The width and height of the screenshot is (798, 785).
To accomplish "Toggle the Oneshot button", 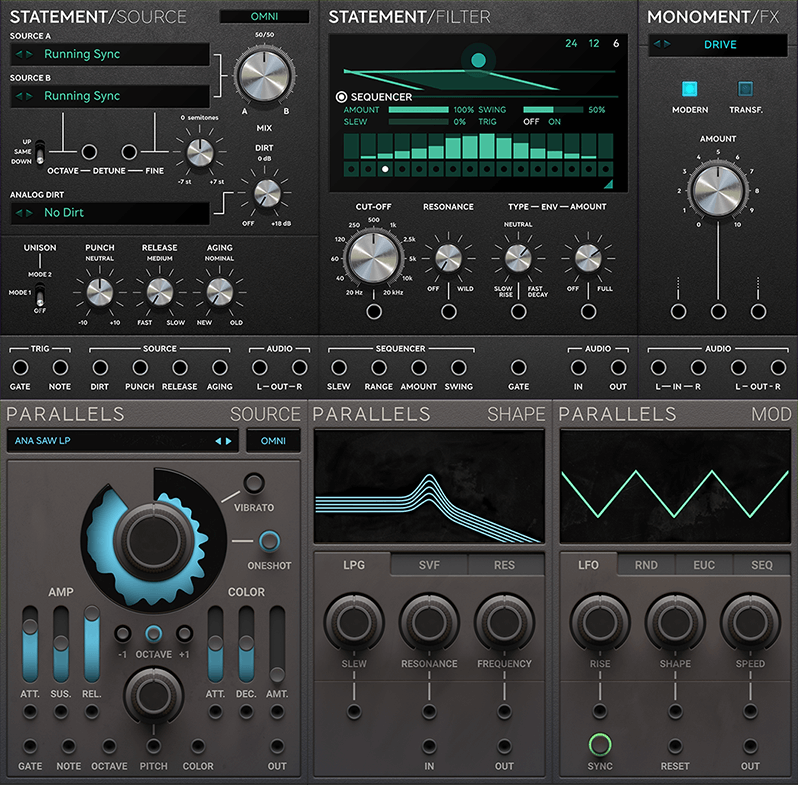I will 268,541.
